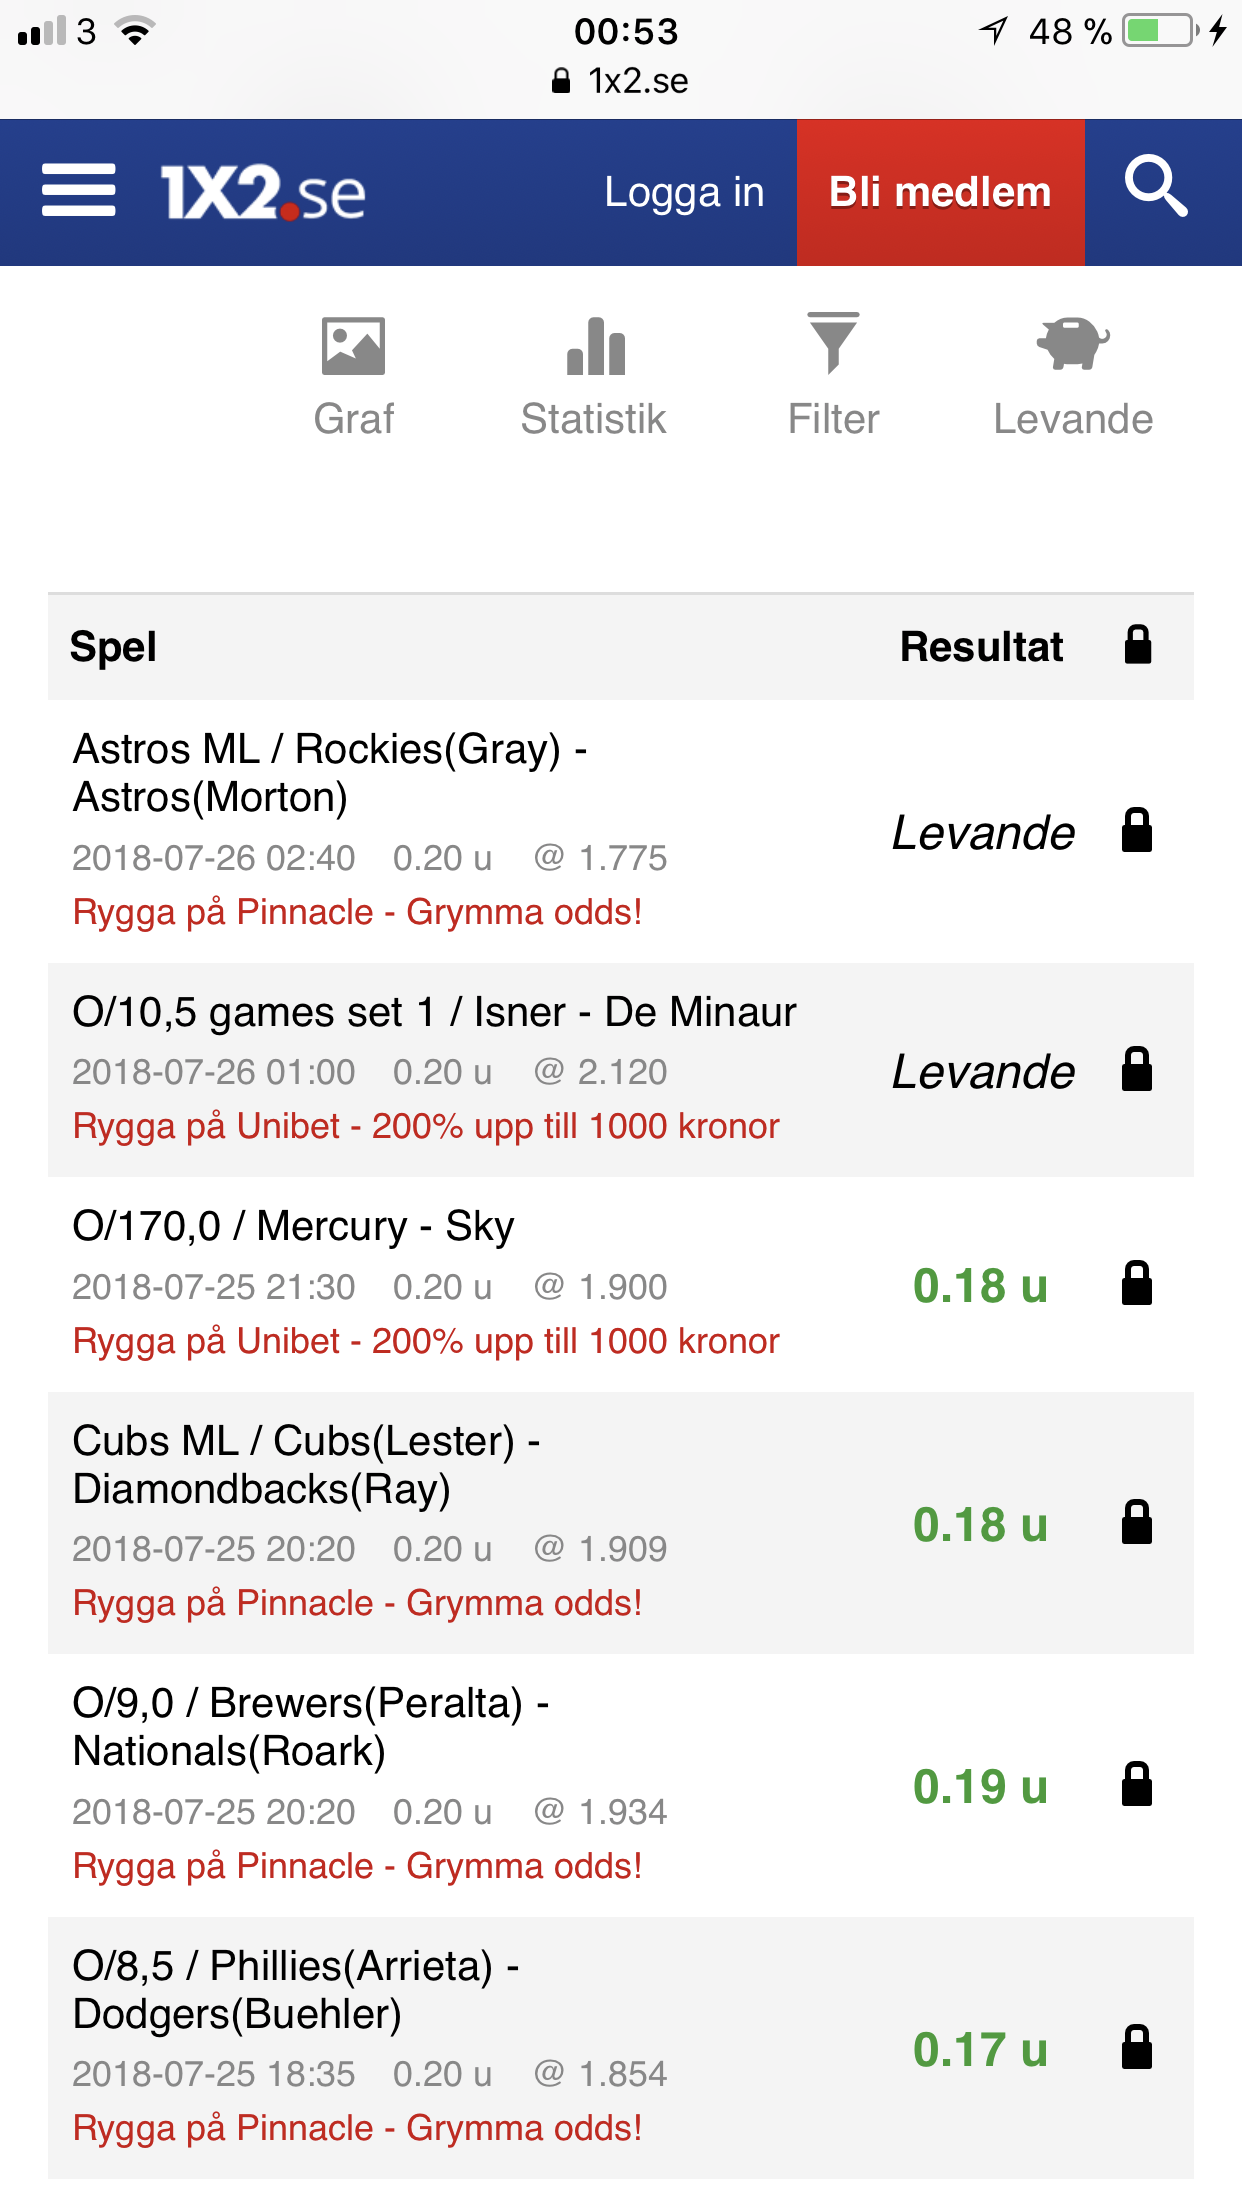This screenshot has width=1242, height=2208.
Task: Open the O/9,0 Brewers(Peralta) - Nationals(Roark) bet
Action: tap(311, 1727)
